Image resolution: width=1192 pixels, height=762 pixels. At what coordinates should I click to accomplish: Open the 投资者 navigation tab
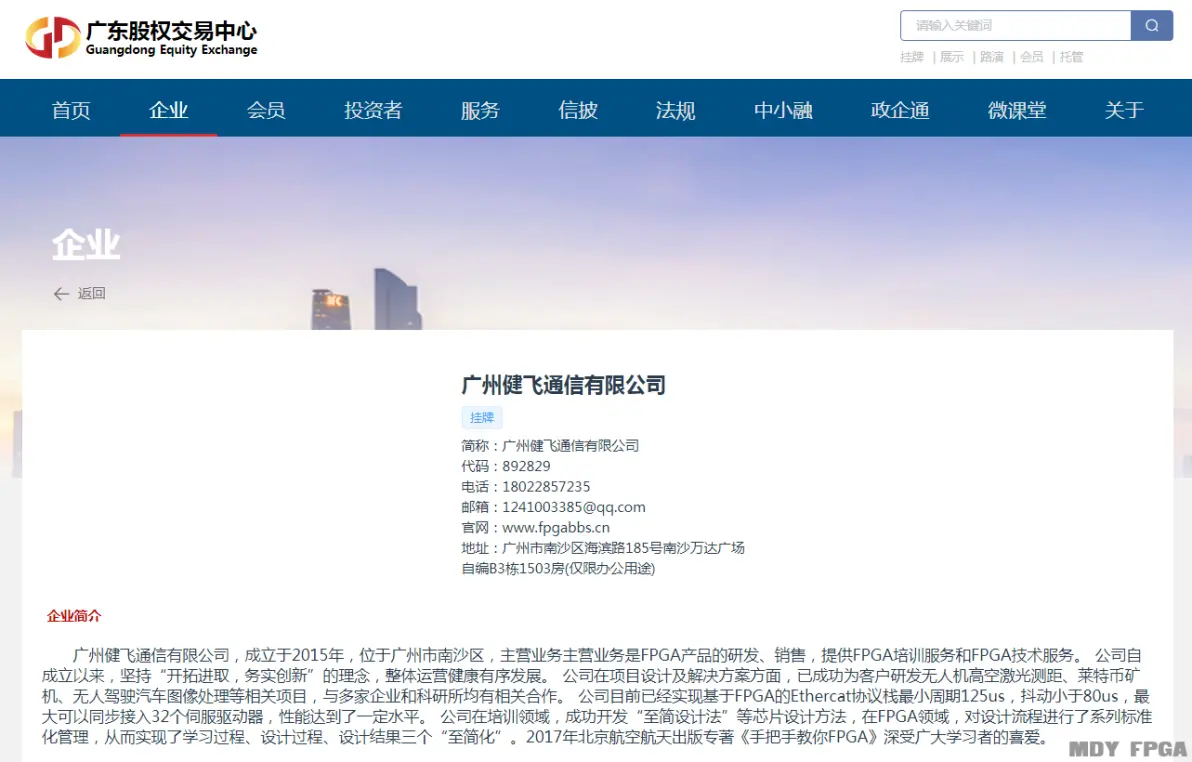(372, 110)
